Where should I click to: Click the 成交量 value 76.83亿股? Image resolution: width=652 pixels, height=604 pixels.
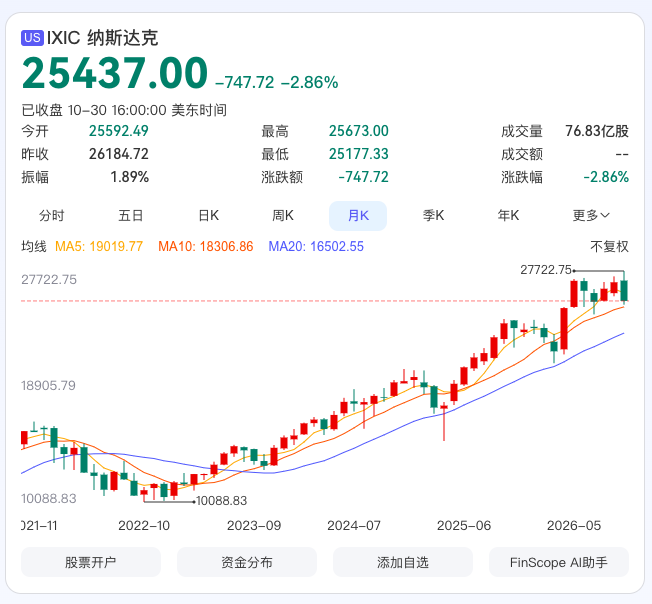(597, 131)
